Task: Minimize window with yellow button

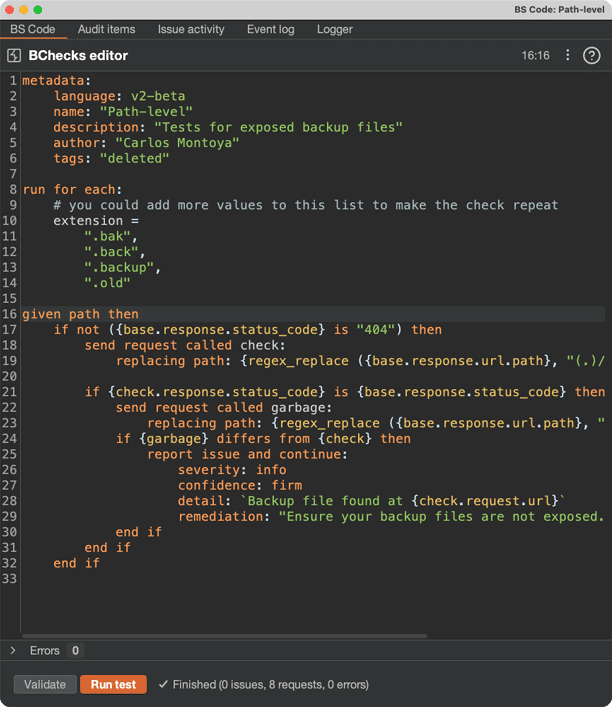Action: click(24, 9)
